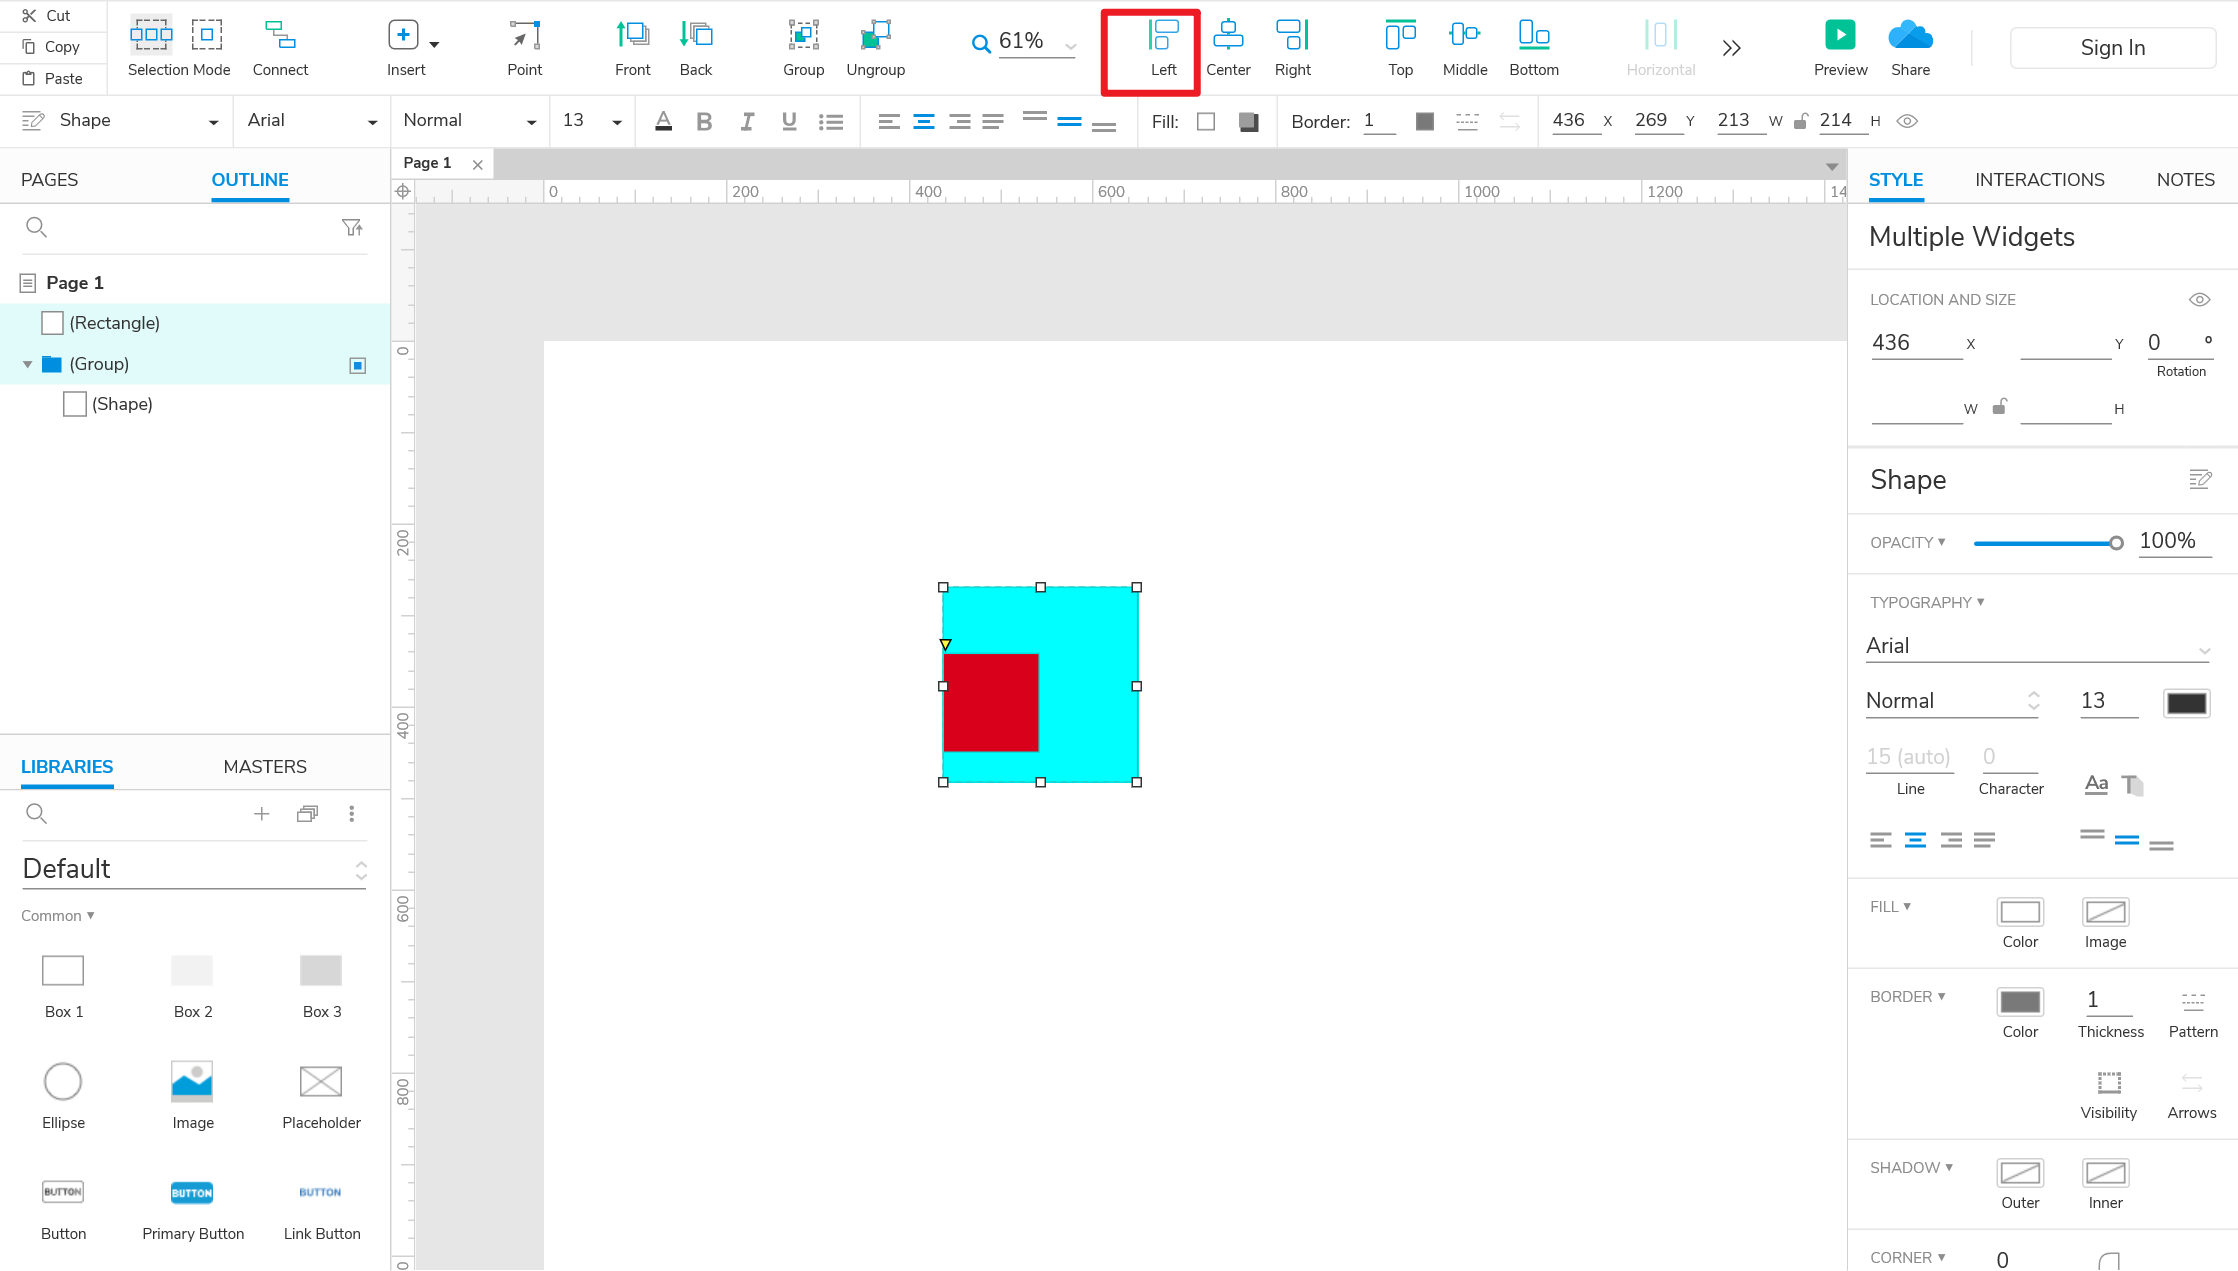The image size is (2238, 1271).
Task: Open the Outer shadow option
Action: point(2020,1172)
